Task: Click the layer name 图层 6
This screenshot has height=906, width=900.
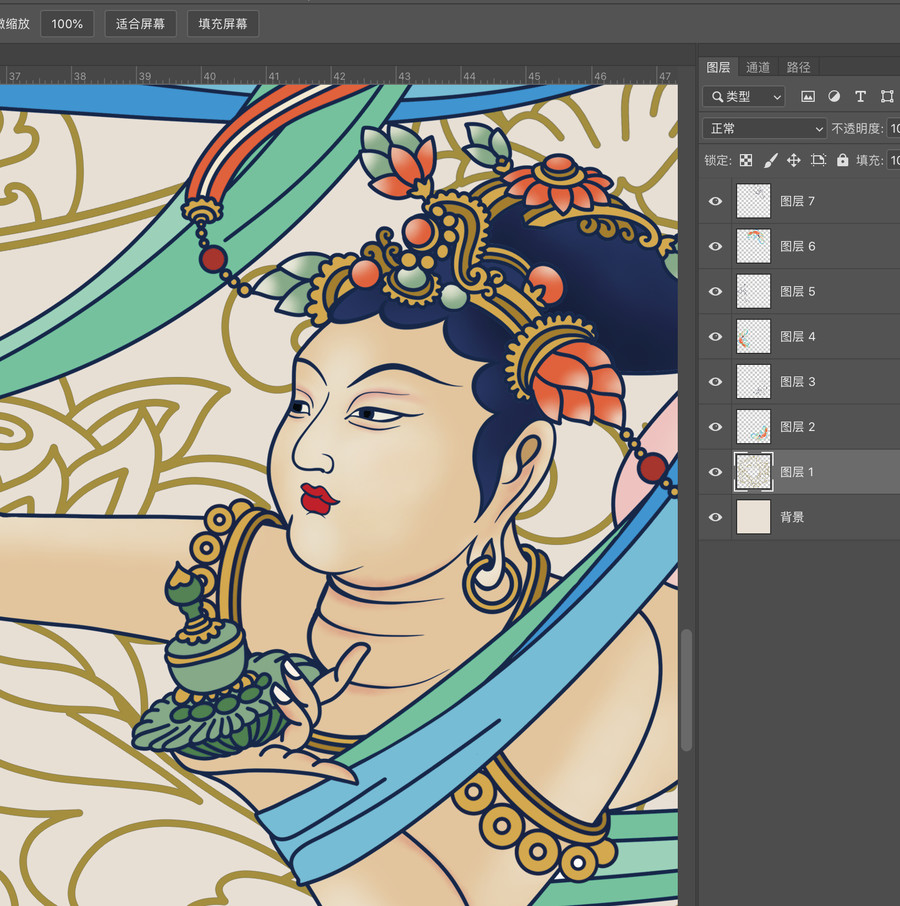Action: [x=797, y=246]
